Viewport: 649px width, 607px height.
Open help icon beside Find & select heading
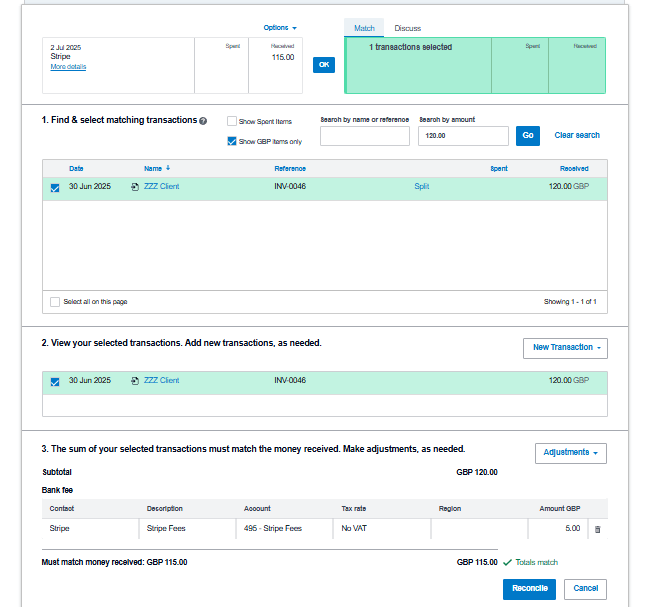pyautogui.click(x=203, y=121)
